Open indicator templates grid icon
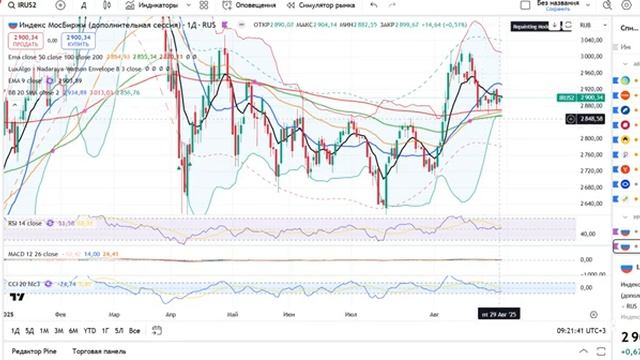The image size is (640, 360). [204, 5]
